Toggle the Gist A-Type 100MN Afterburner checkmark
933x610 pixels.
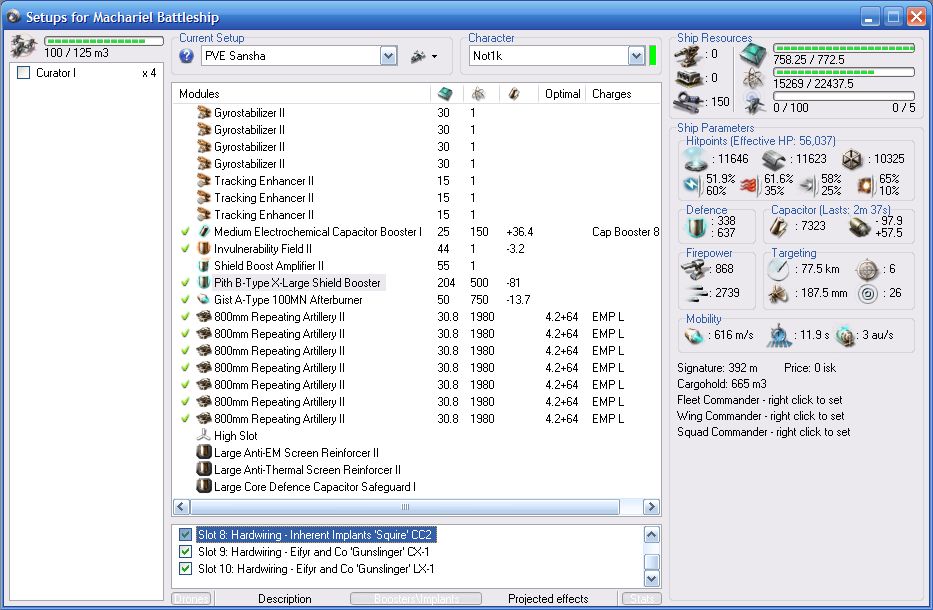pos(186,300)
